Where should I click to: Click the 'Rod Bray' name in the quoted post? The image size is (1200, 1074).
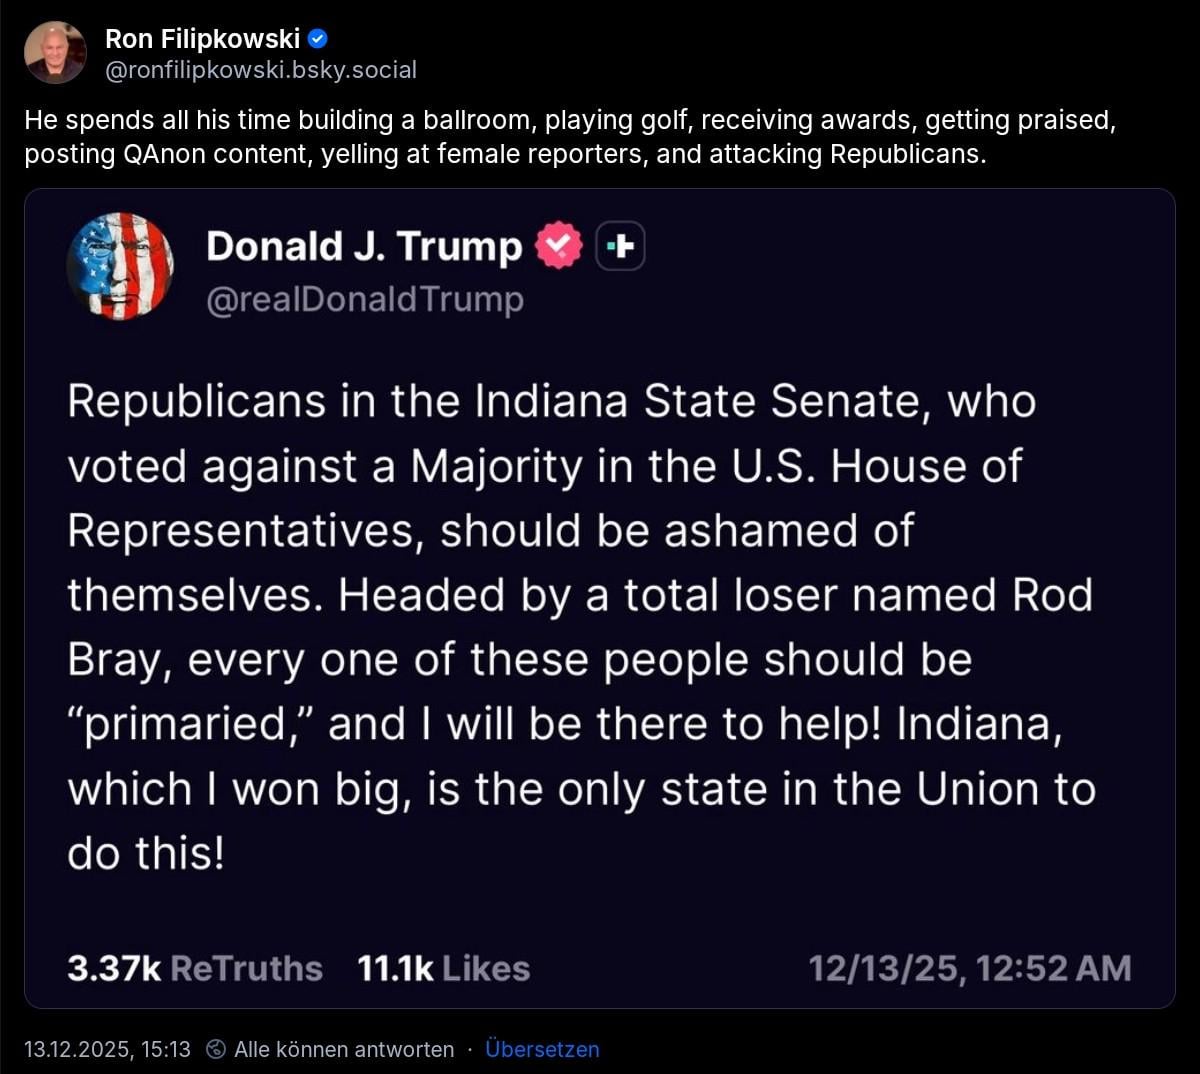click(1052, 596)
